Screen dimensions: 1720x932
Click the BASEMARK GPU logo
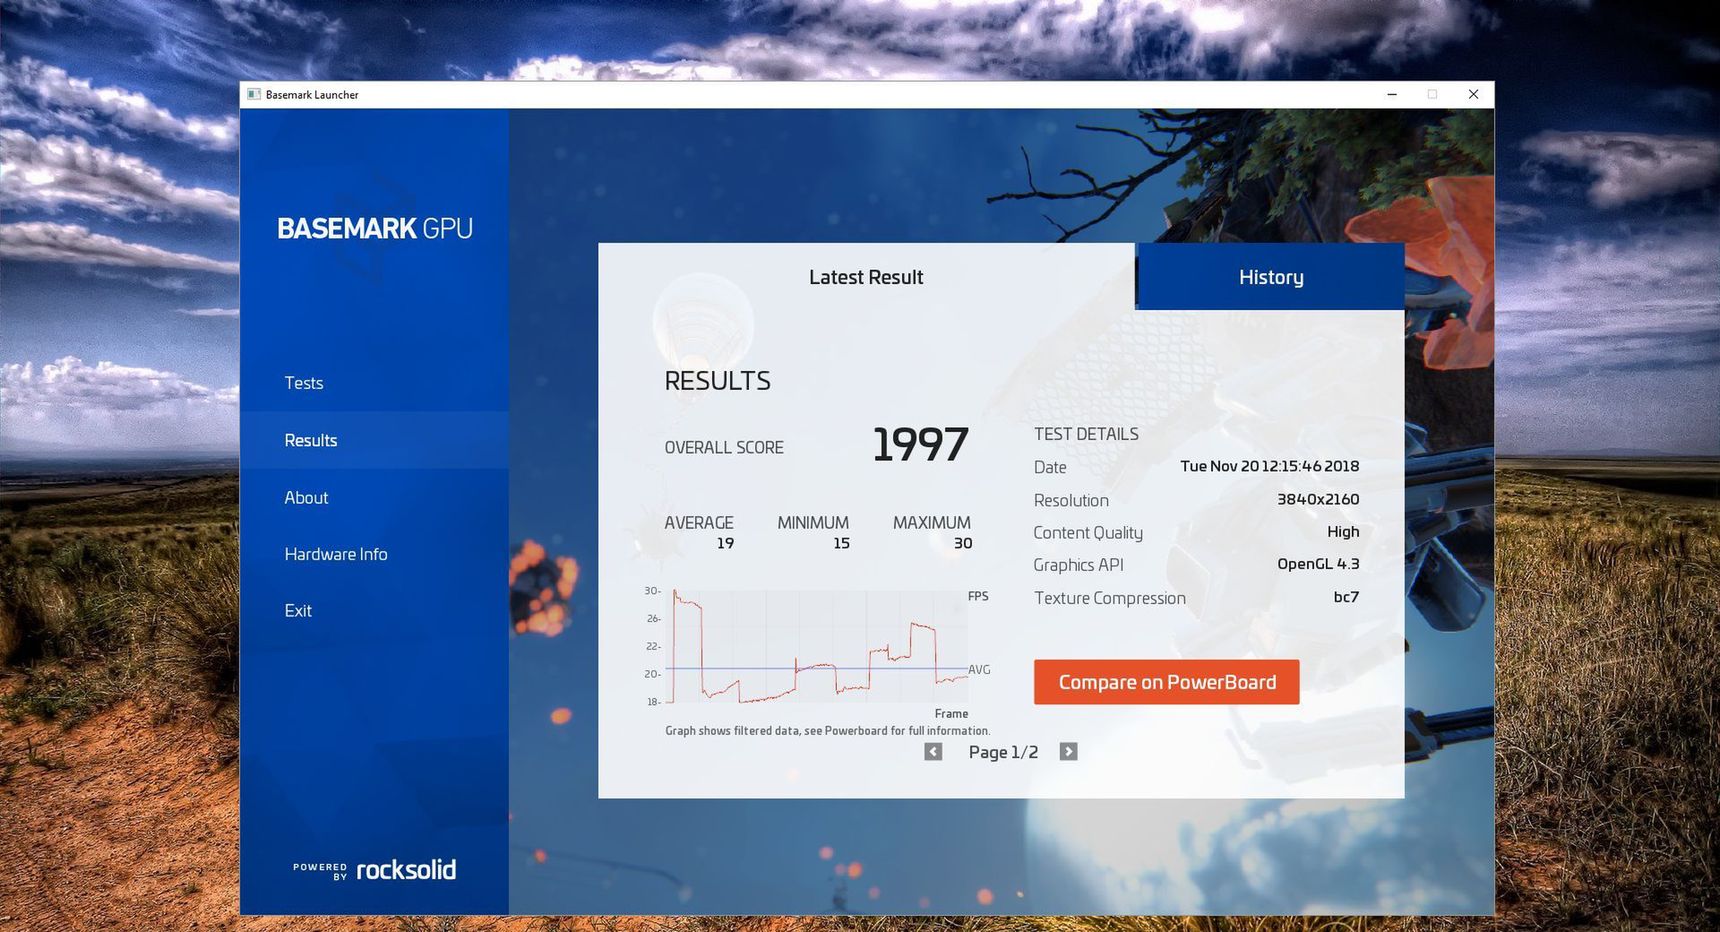coord(375,228)
